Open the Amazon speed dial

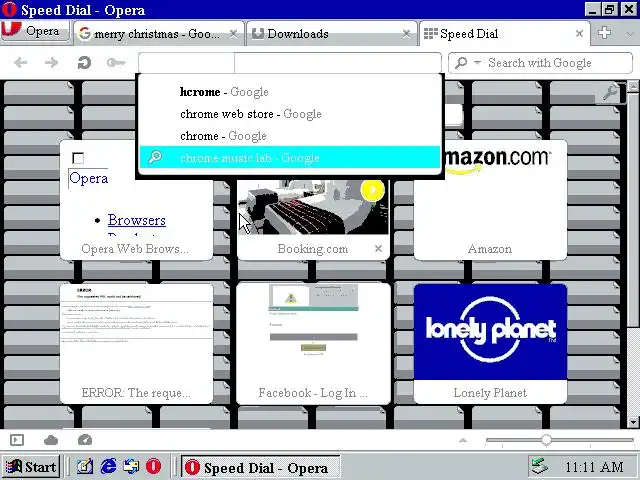click(x=490, y=200)
